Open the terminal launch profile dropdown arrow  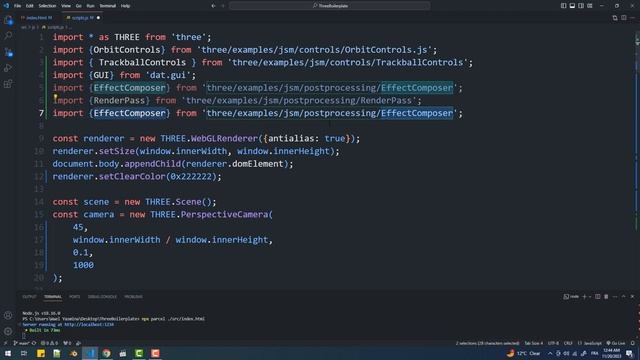(x=590, y=297)
